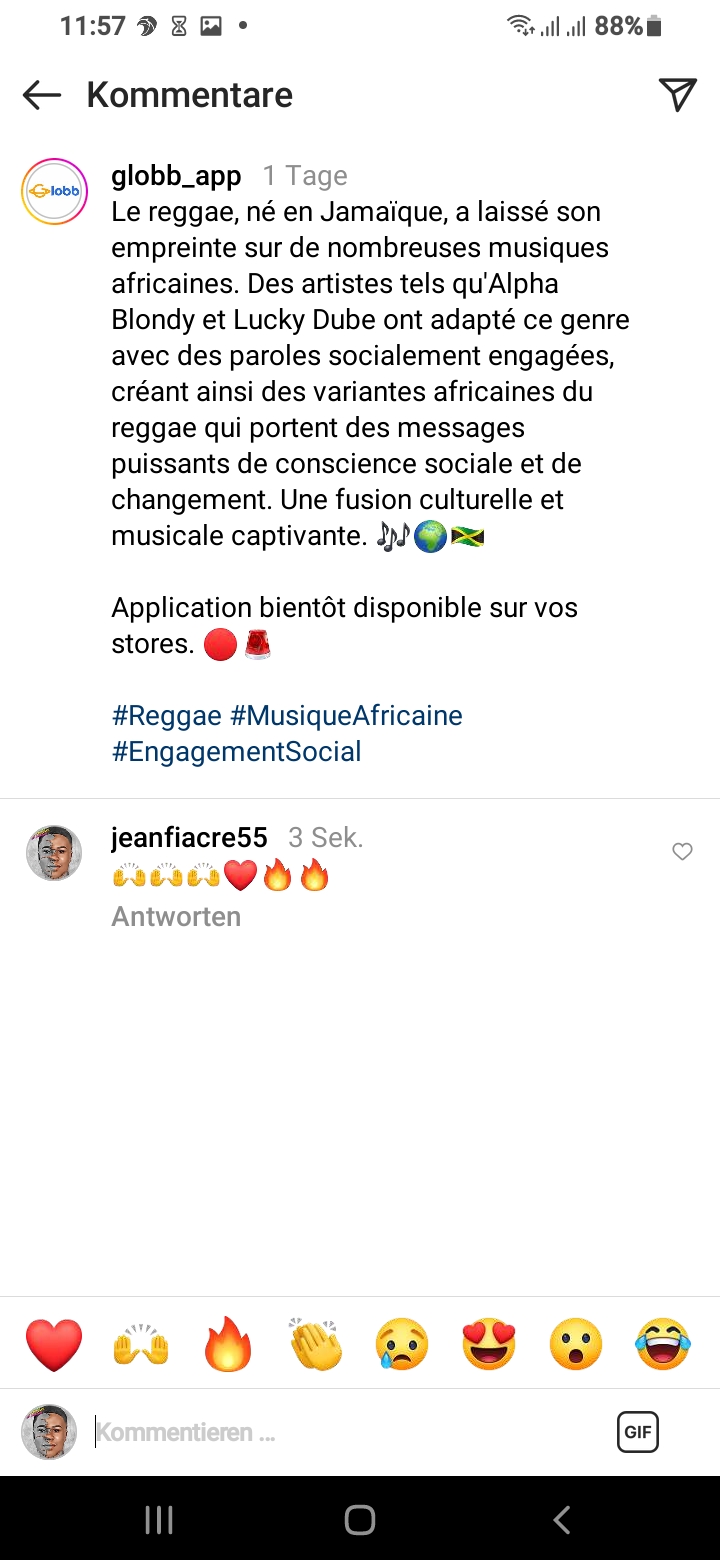Focus the Kommentieren input field
Viewport: 720px width, 1560px height.
340,1432
